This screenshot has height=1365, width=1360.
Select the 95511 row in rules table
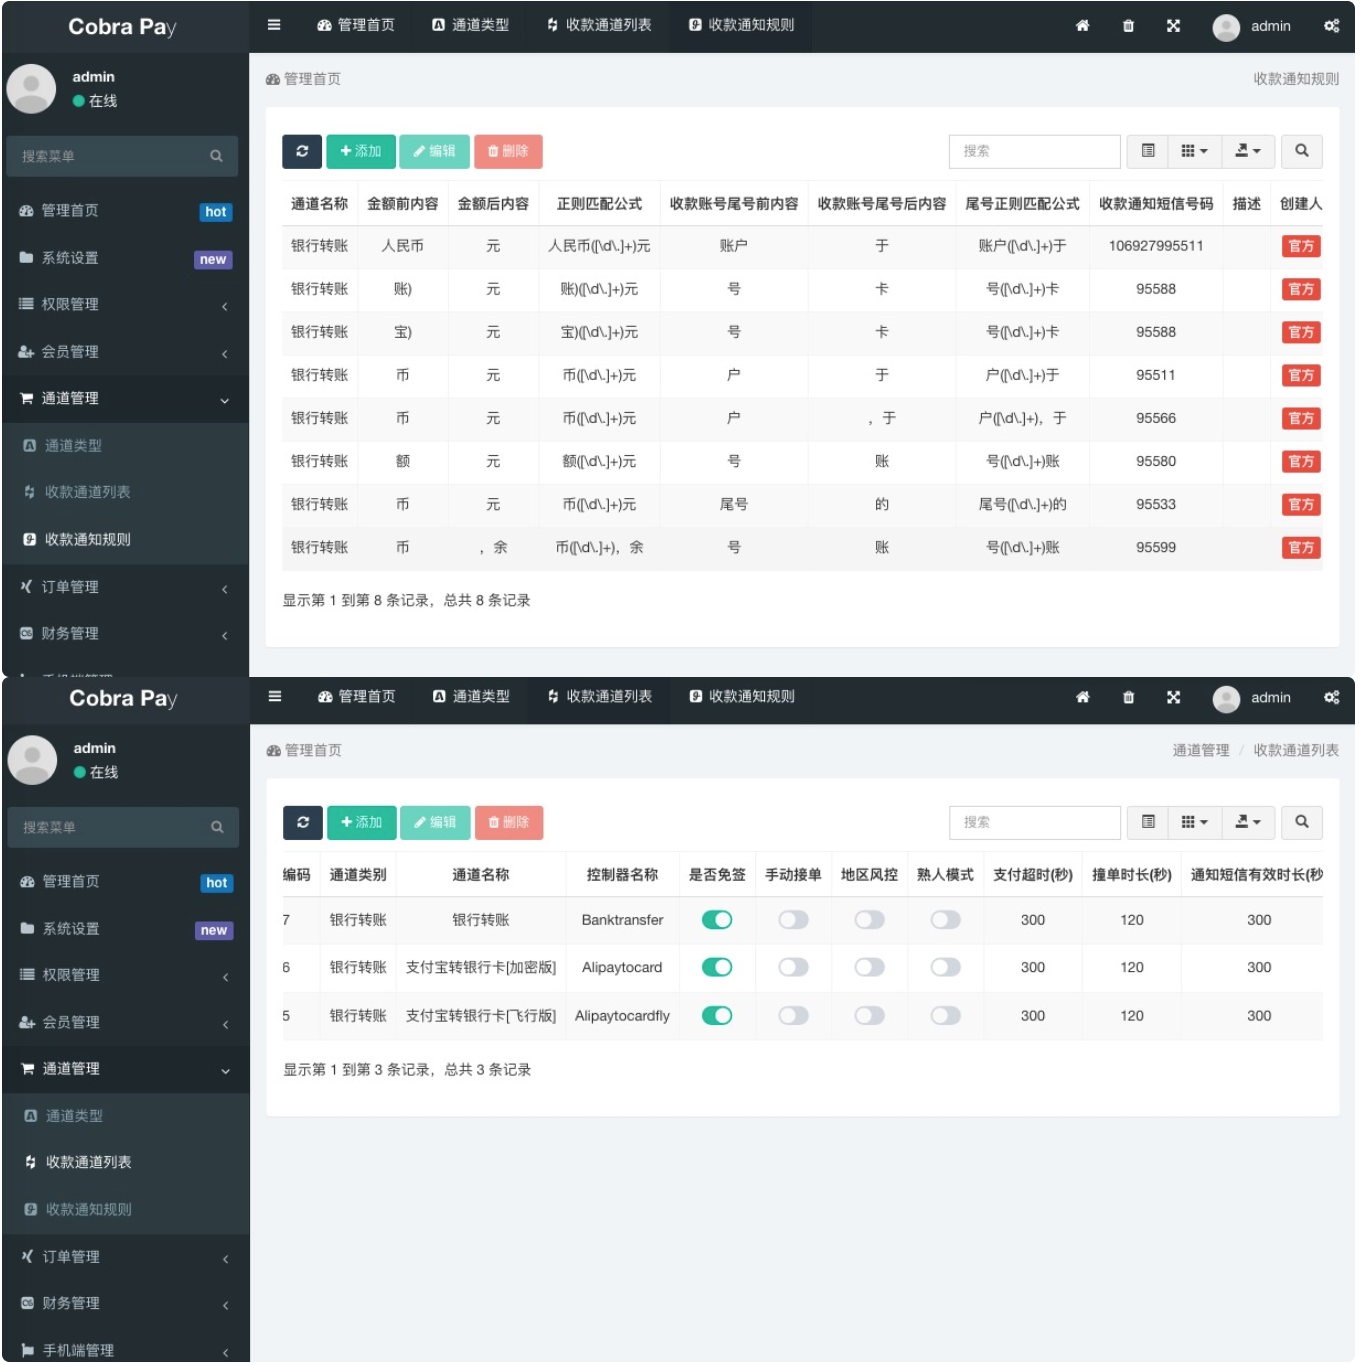tap(800, 376)
